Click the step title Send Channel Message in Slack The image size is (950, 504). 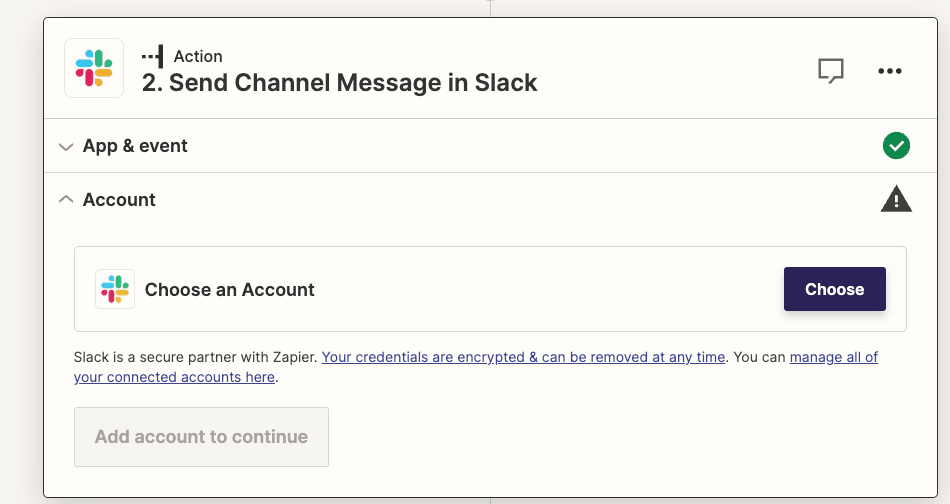tap(339, 83)
